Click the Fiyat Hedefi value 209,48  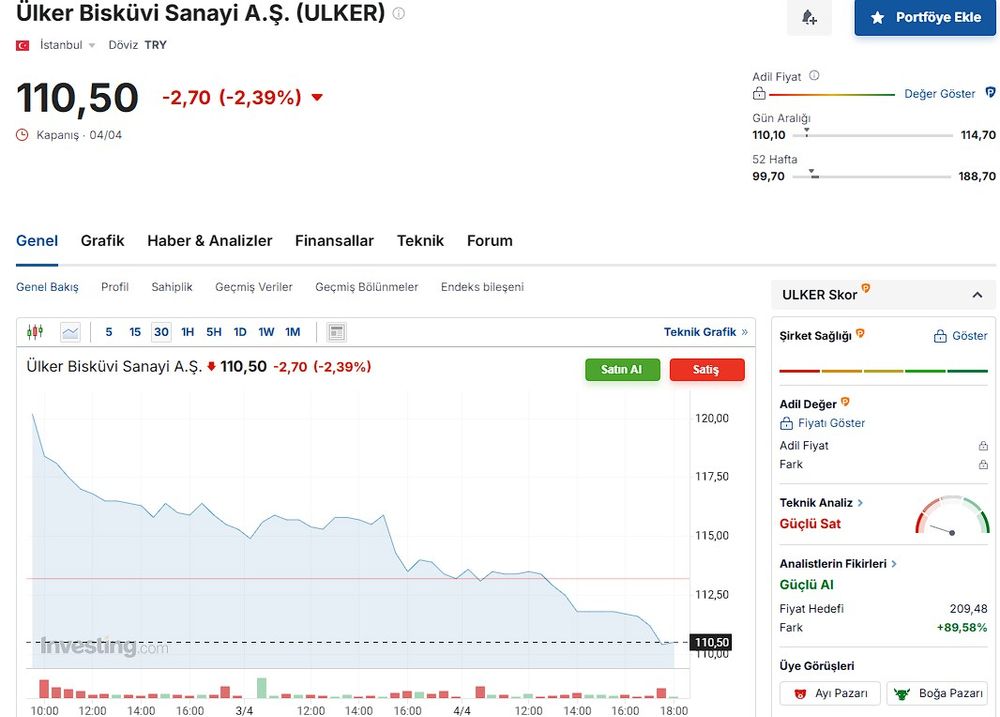(968, 609)
